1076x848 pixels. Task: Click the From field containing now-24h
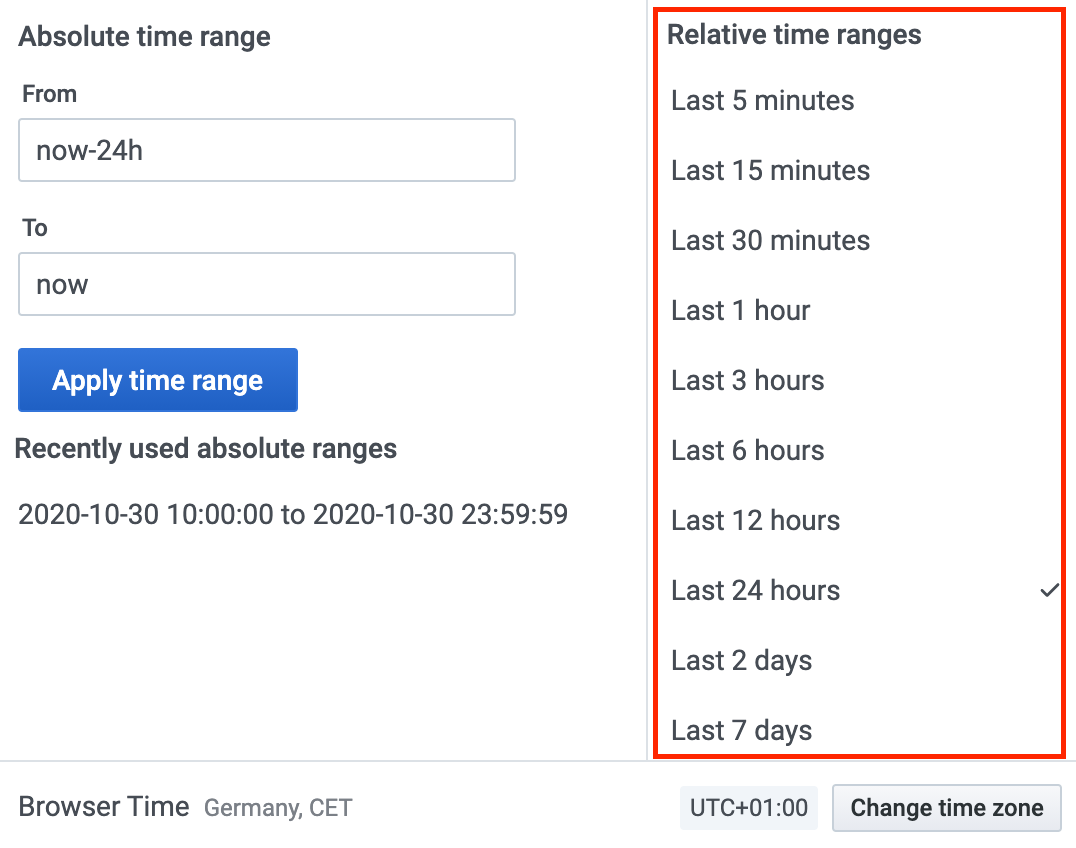[x=266, y=150]
